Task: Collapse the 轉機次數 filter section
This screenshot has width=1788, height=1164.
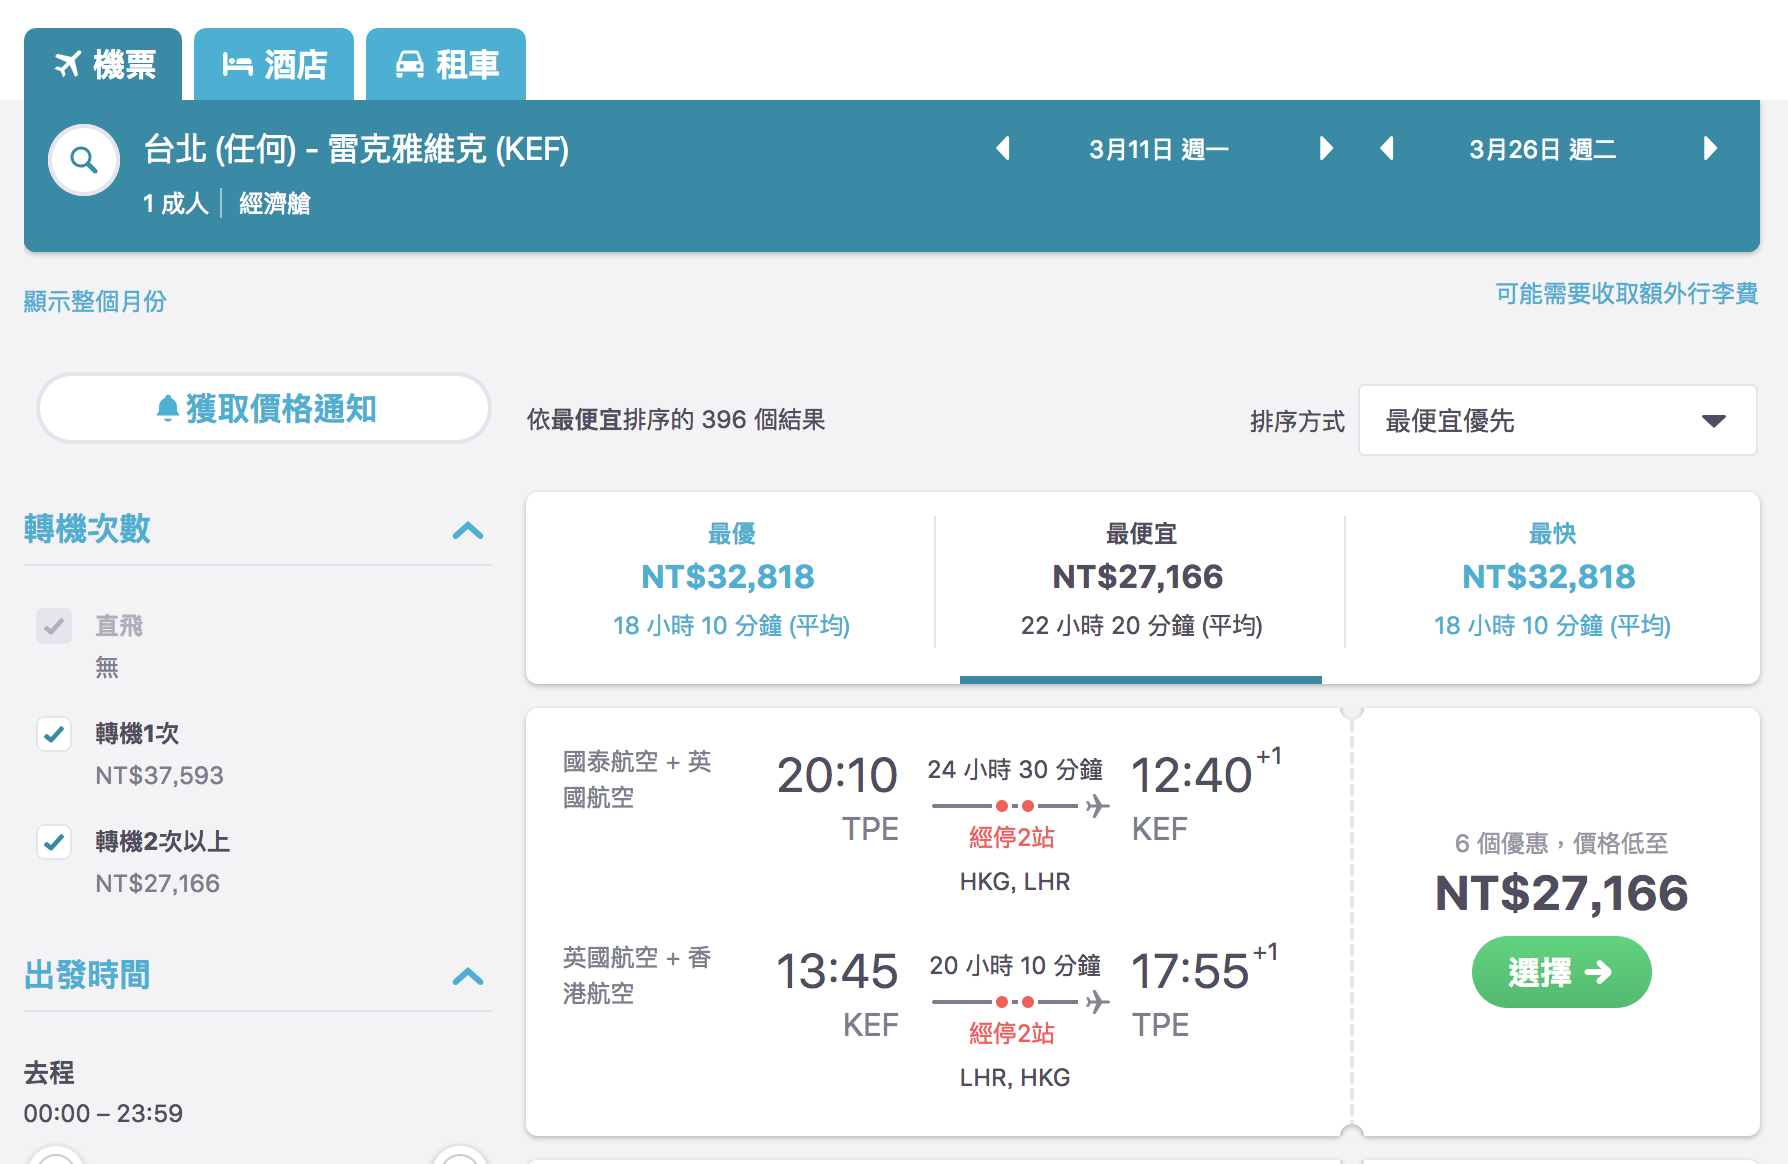Action: [468, 530]
